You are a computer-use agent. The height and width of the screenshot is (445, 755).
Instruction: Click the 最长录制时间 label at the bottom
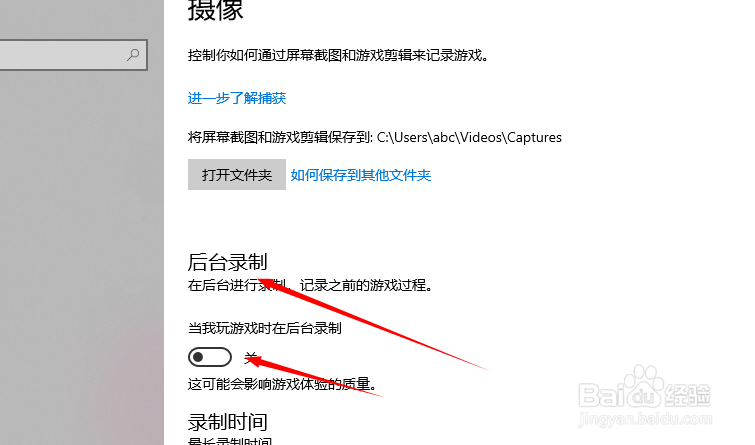click(230, 440)
